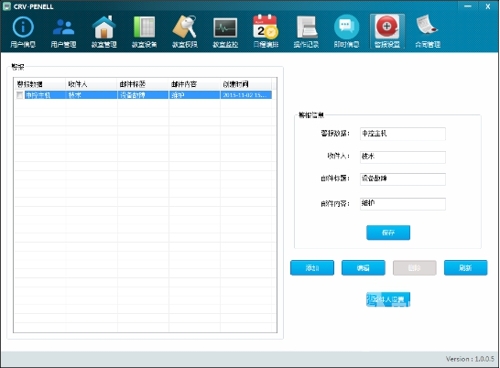Click the Version 1.0.0.5 status text
The image size is (500, 368).
point(470,359)
